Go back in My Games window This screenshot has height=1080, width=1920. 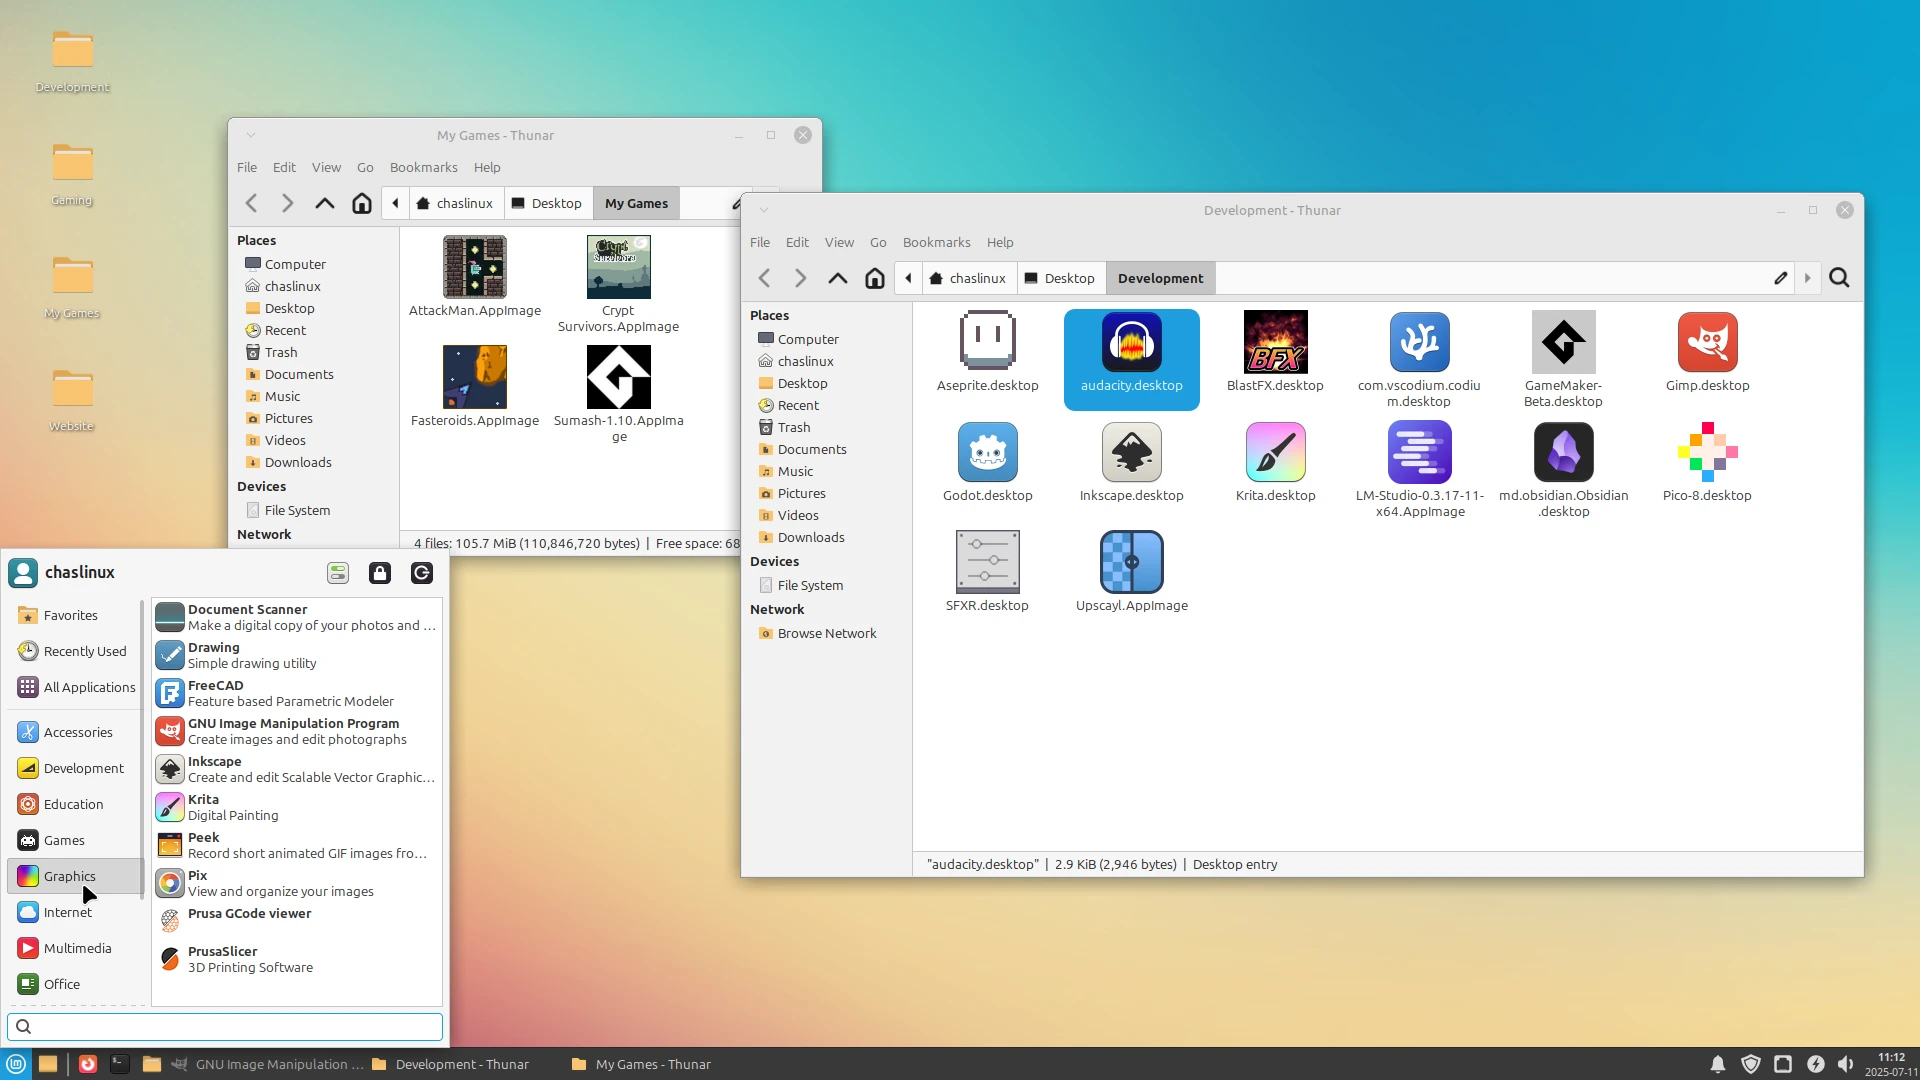pos(252,203)
